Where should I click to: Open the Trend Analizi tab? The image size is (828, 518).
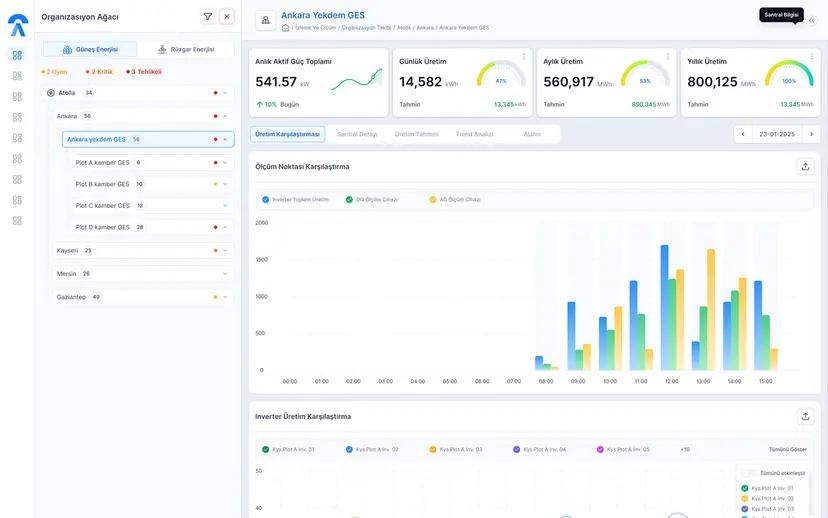point(474,134)
